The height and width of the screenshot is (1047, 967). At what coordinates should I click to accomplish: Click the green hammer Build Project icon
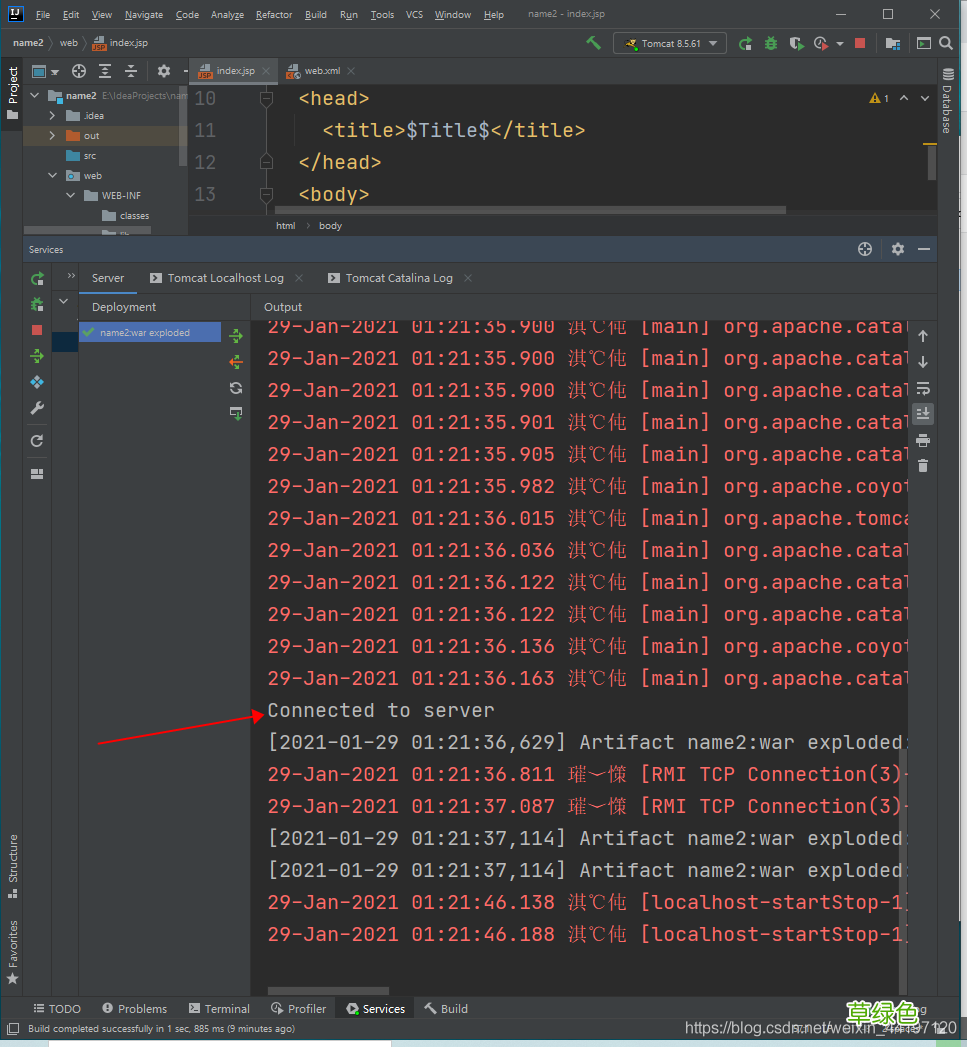point(594,43)
